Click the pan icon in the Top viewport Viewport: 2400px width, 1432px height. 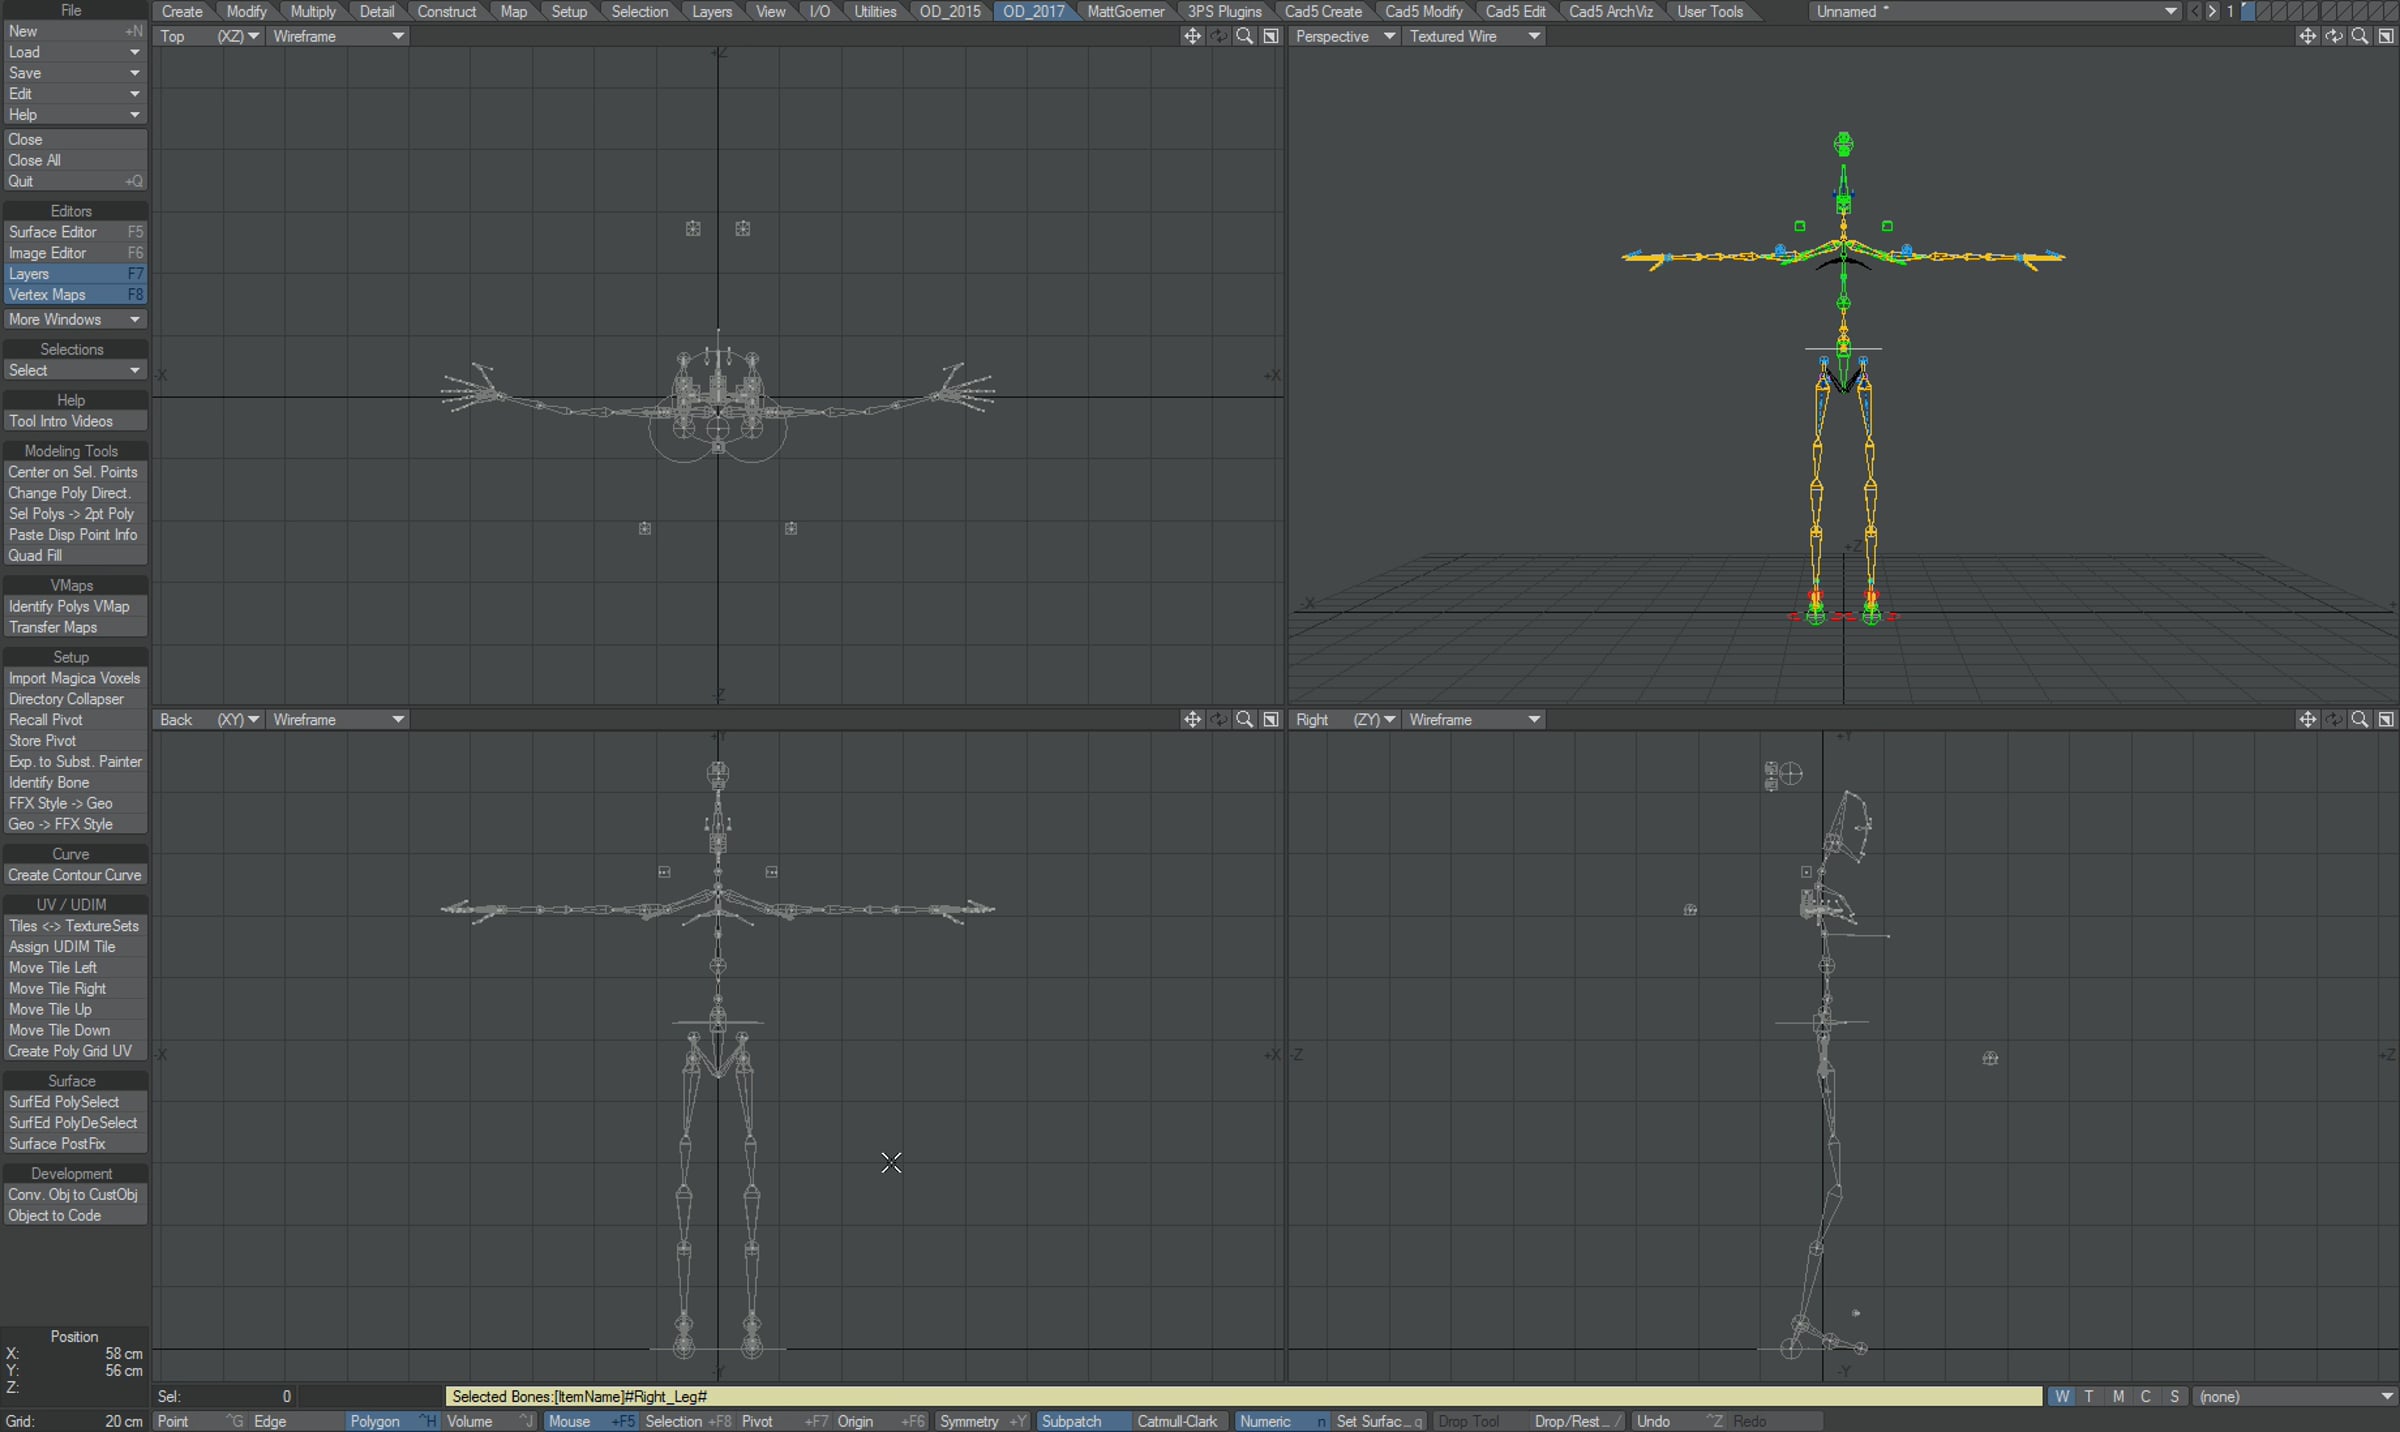[1192, 36]
